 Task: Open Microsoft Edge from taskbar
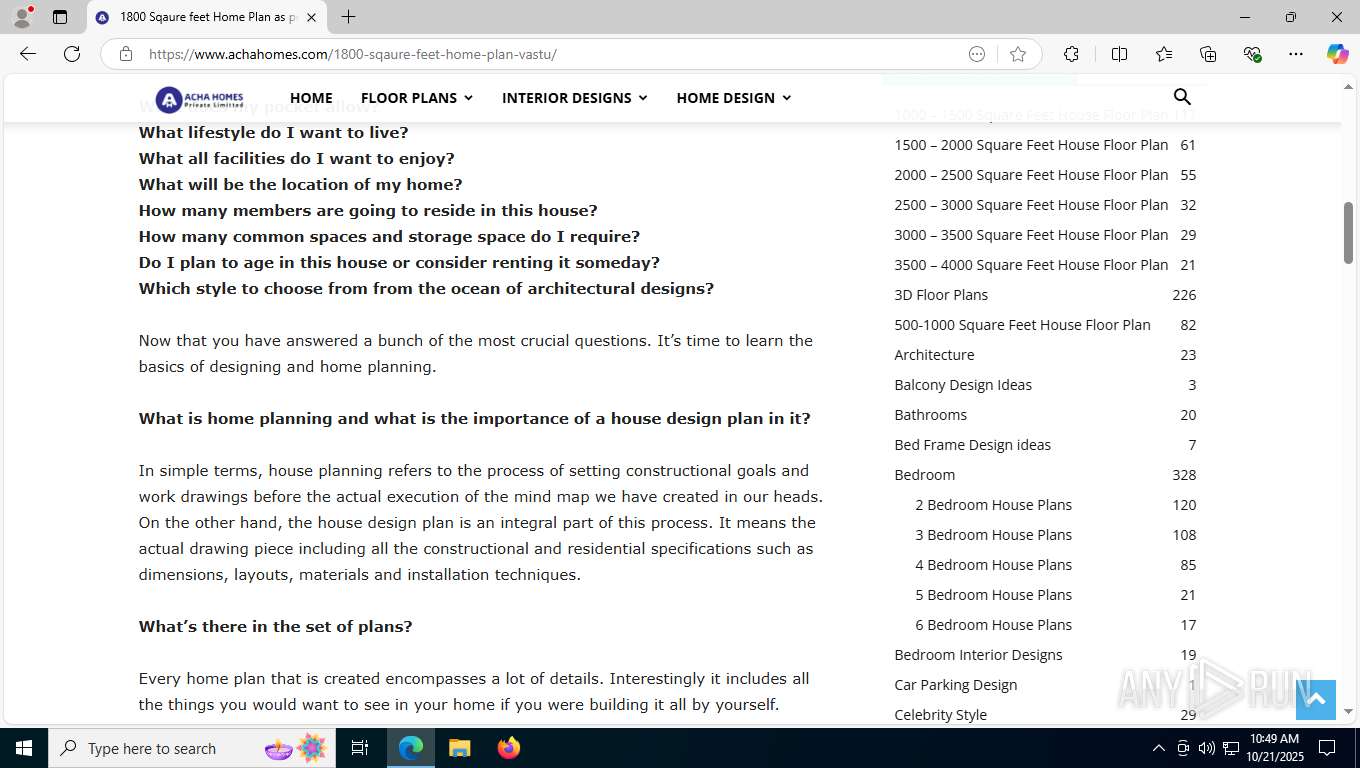[411, 748]
